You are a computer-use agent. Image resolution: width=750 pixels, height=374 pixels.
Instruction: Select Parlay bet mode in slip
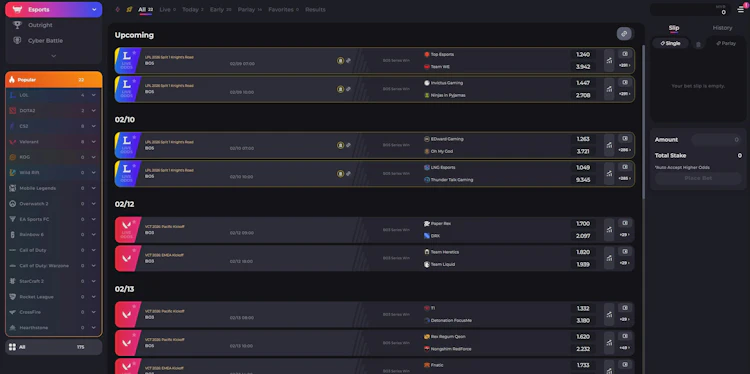tap(726, 43)
